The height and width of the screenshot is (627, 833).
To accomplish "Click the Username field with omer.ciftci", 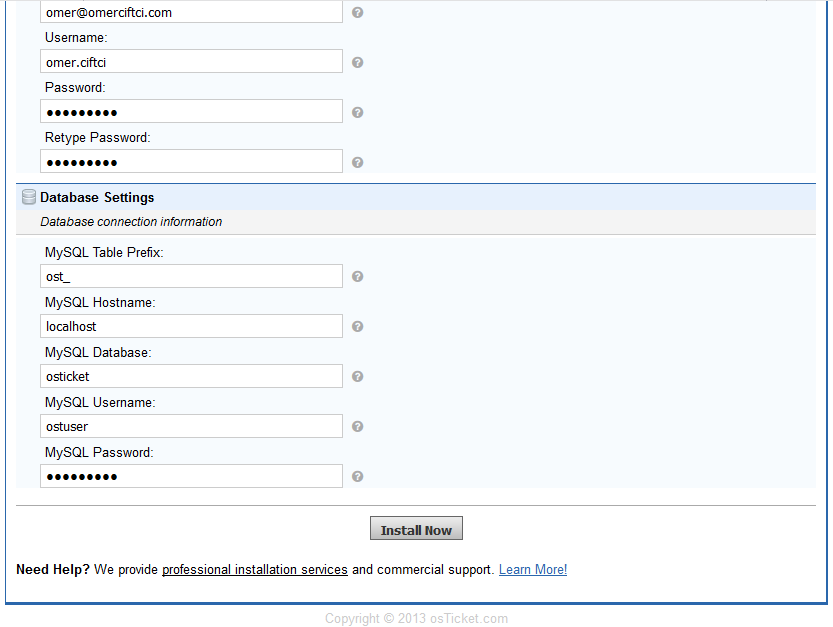I will click(191, 62).
